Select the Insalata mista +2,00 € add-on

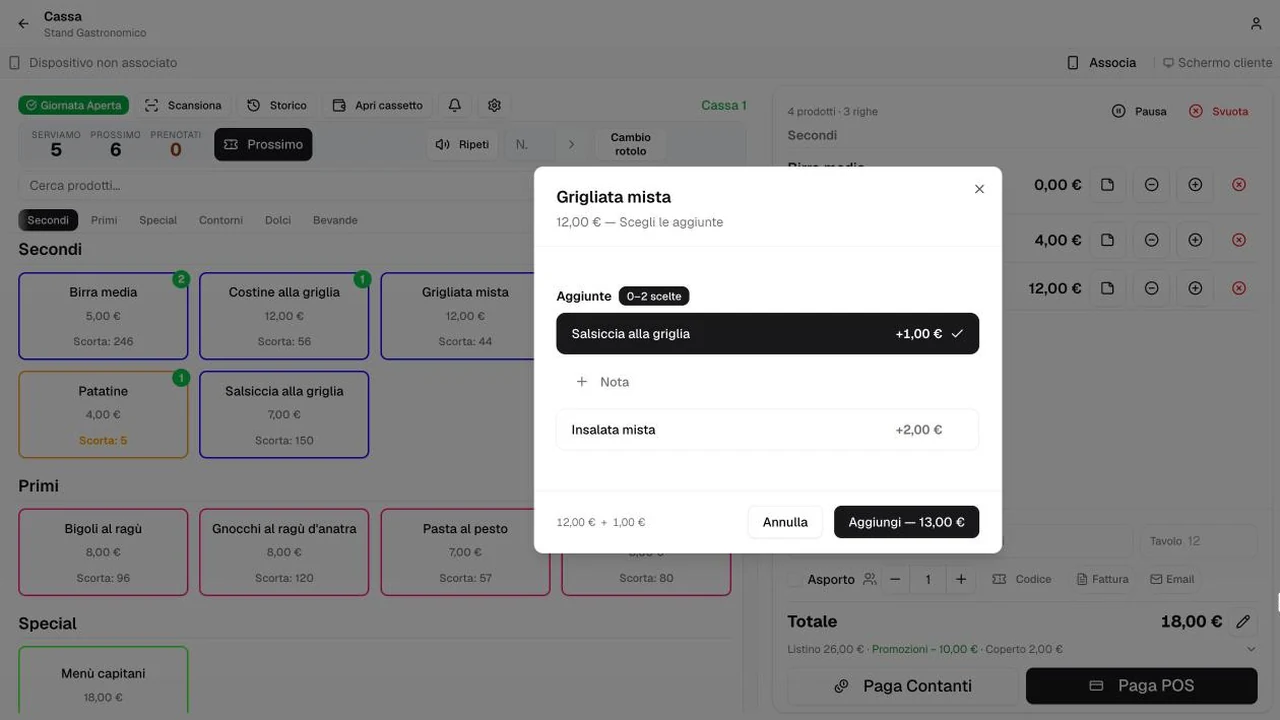click(767, 430)
